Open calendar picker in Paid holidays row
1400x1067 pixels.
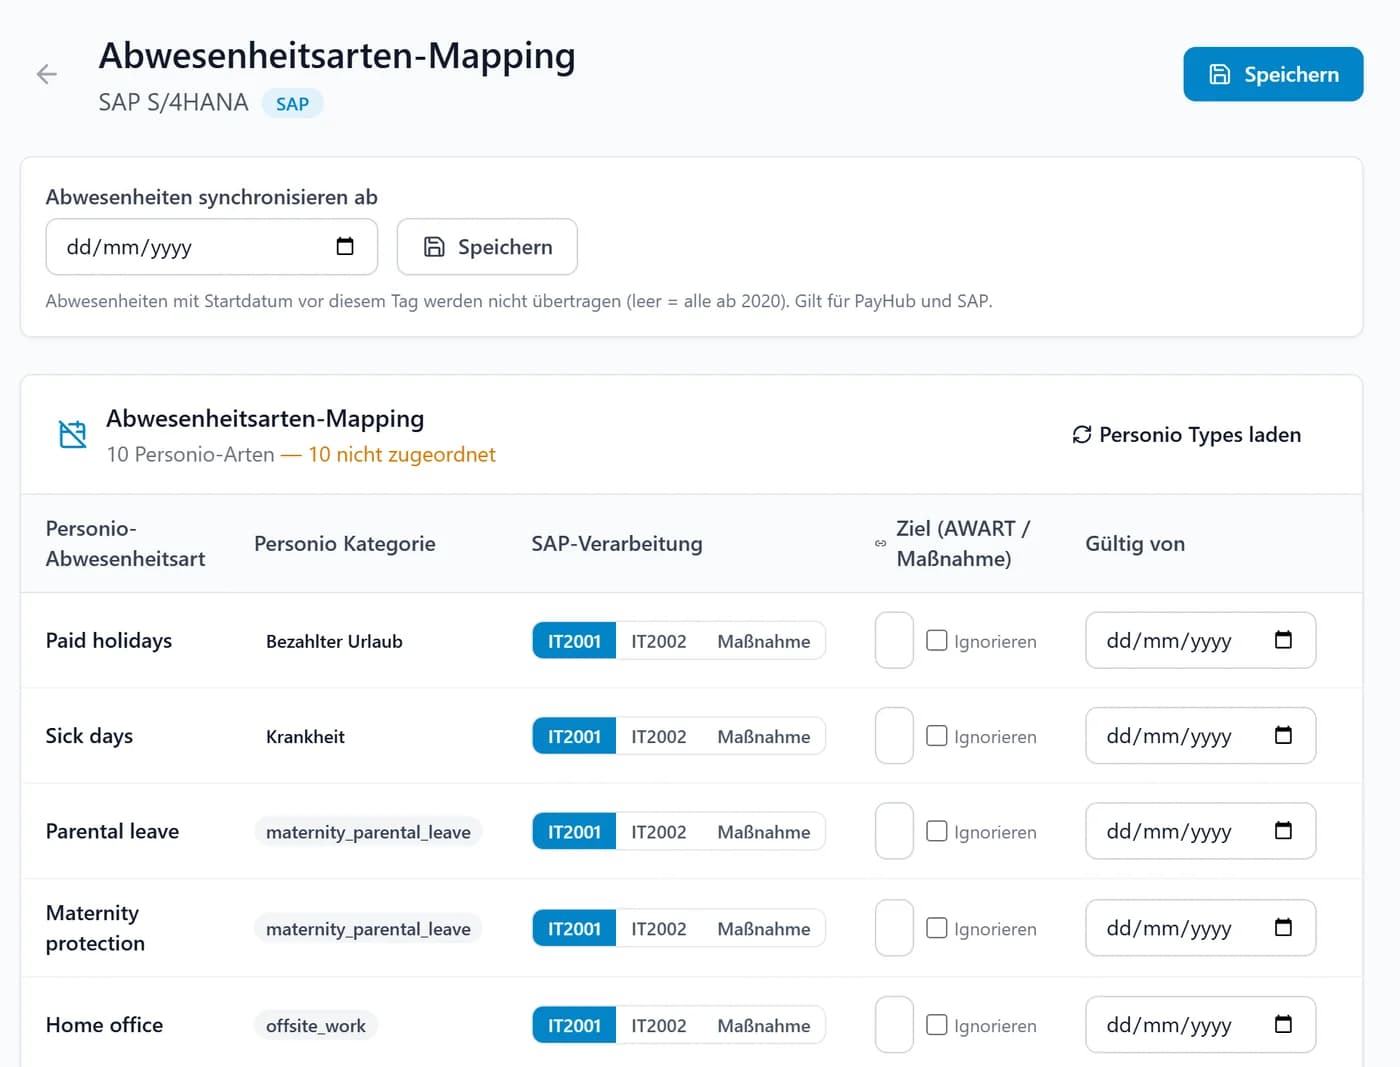pos(1283,640)
